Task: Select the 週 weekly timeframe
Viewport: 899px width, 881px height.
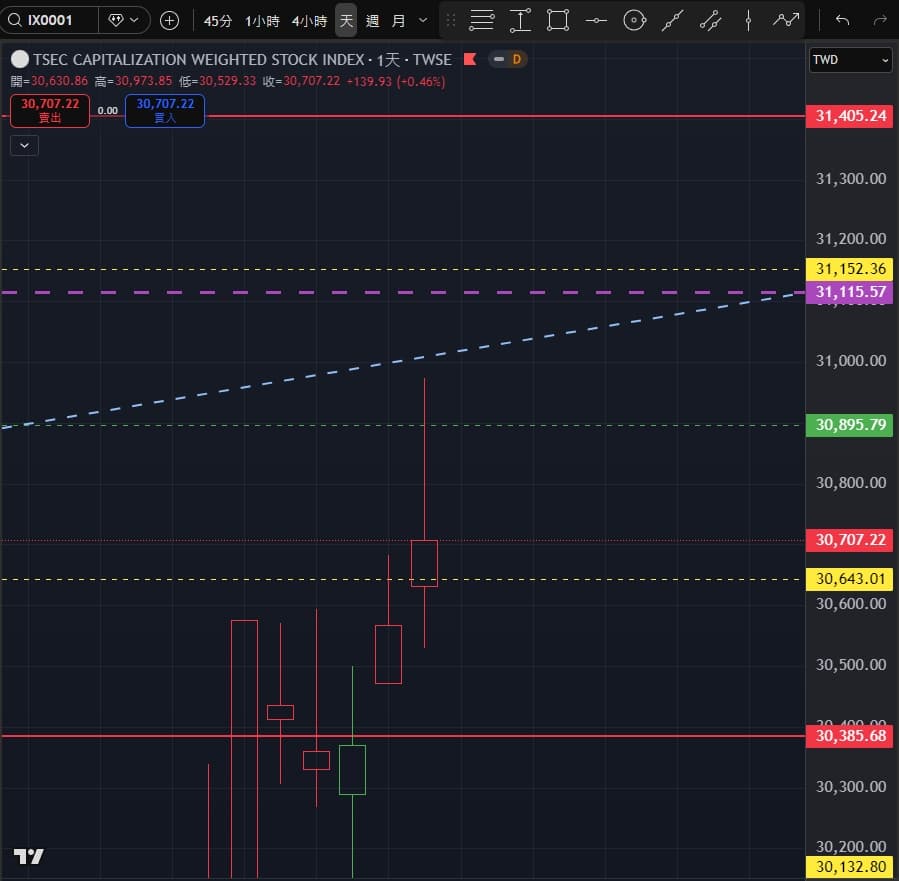Action: (x=373, y=21)
